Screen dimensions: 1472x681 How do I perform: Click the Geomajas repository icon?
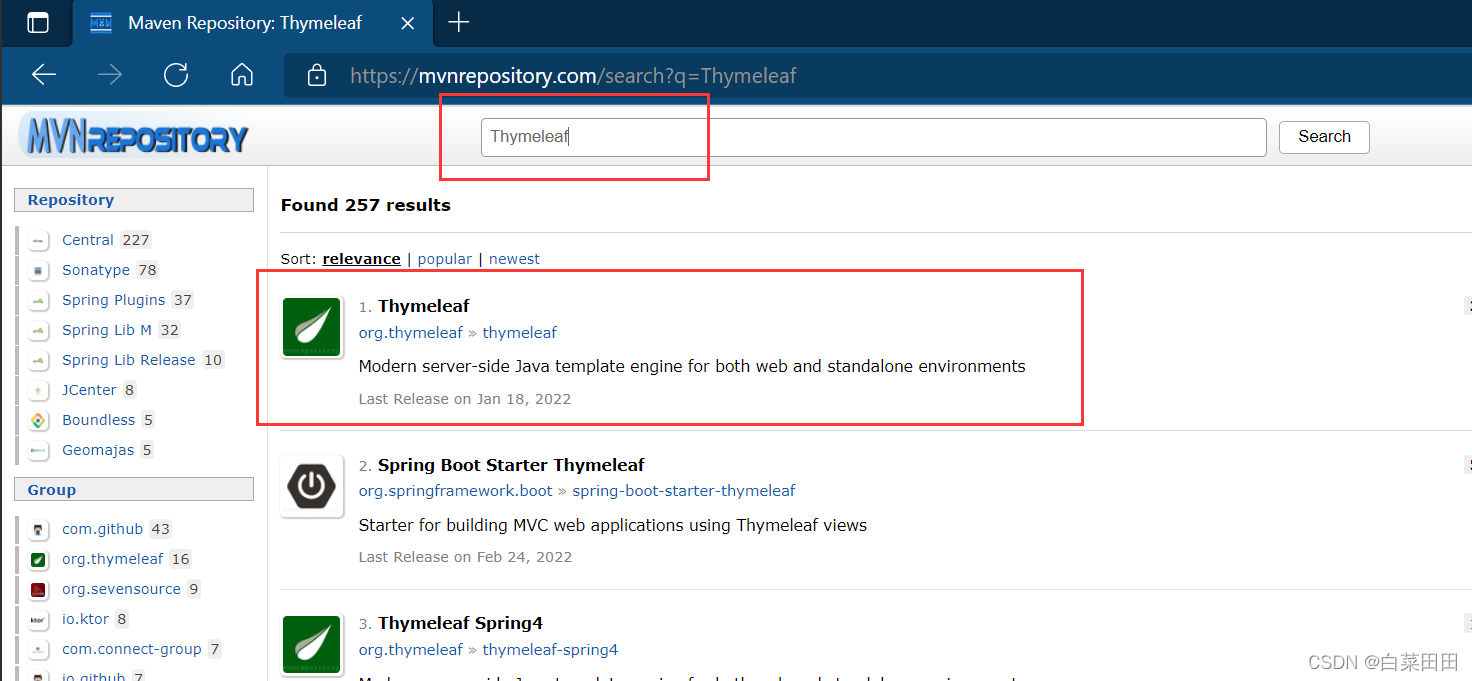click(39, 450)
